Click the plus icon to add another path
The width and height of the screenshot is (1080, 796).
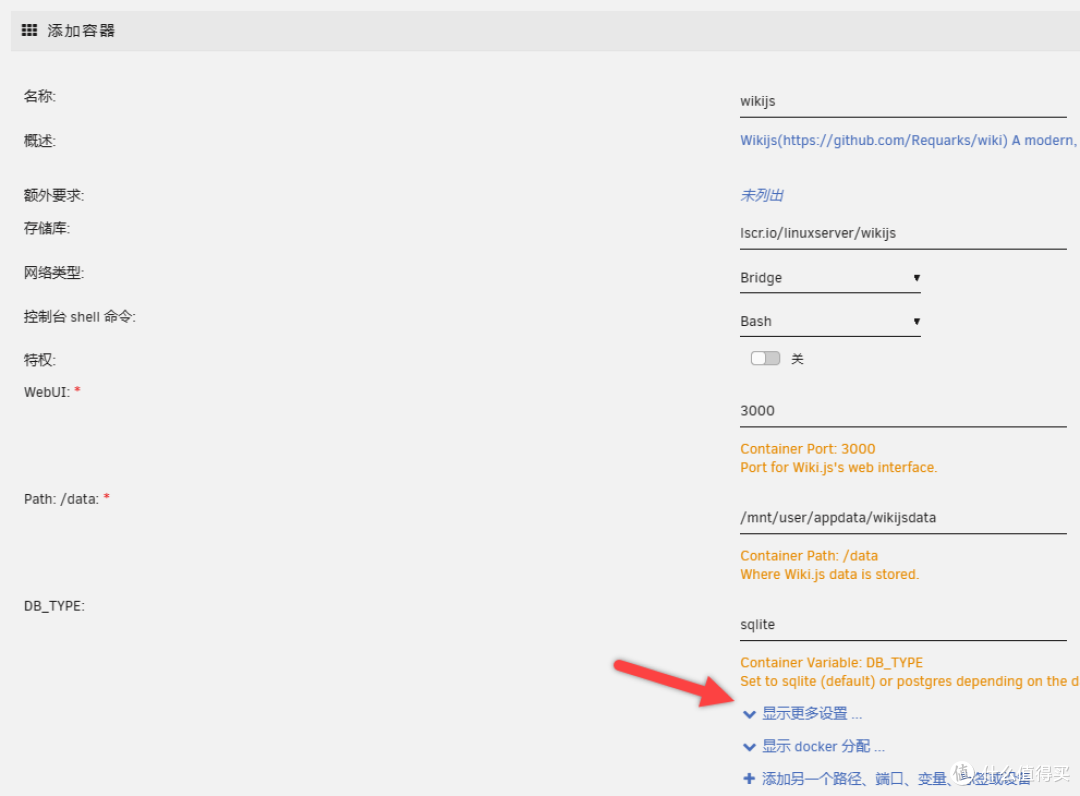(749, 779)
